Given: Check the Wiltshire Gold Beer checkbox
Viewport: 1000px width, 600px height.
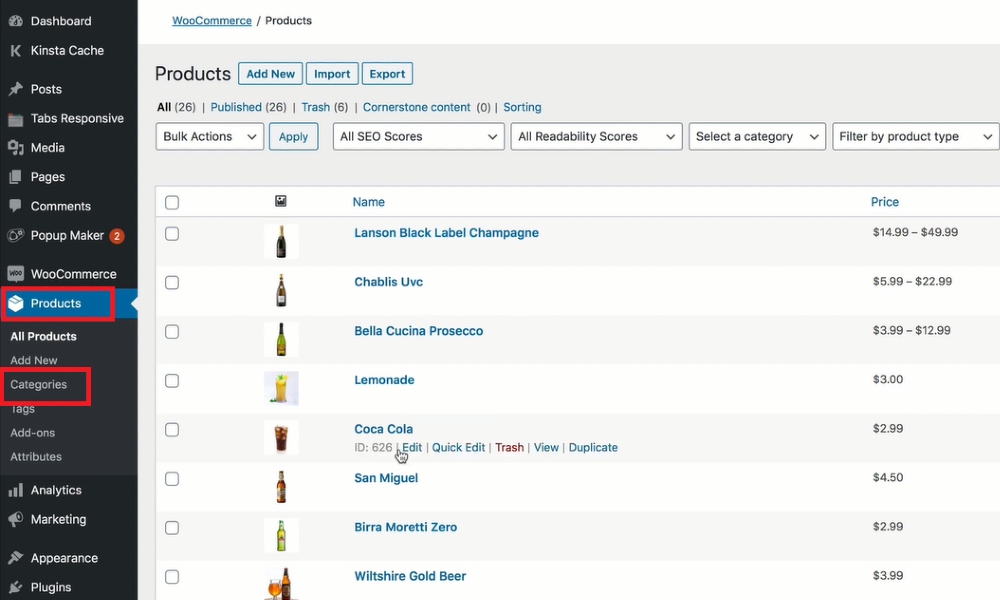Looking at the screenshot, I should (172, 577).
